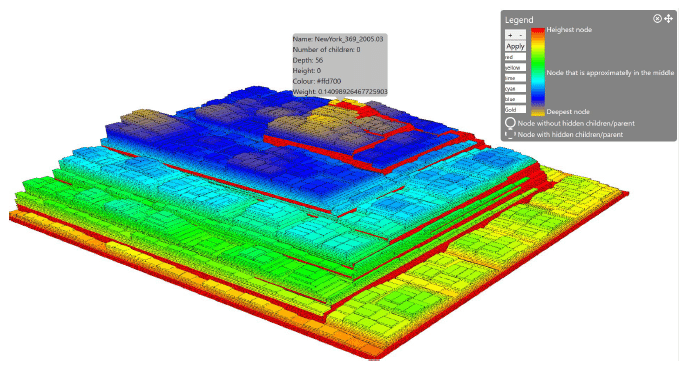Select the "blue" colour input field
Screen dimensions: 686x375
click(515, 99)
